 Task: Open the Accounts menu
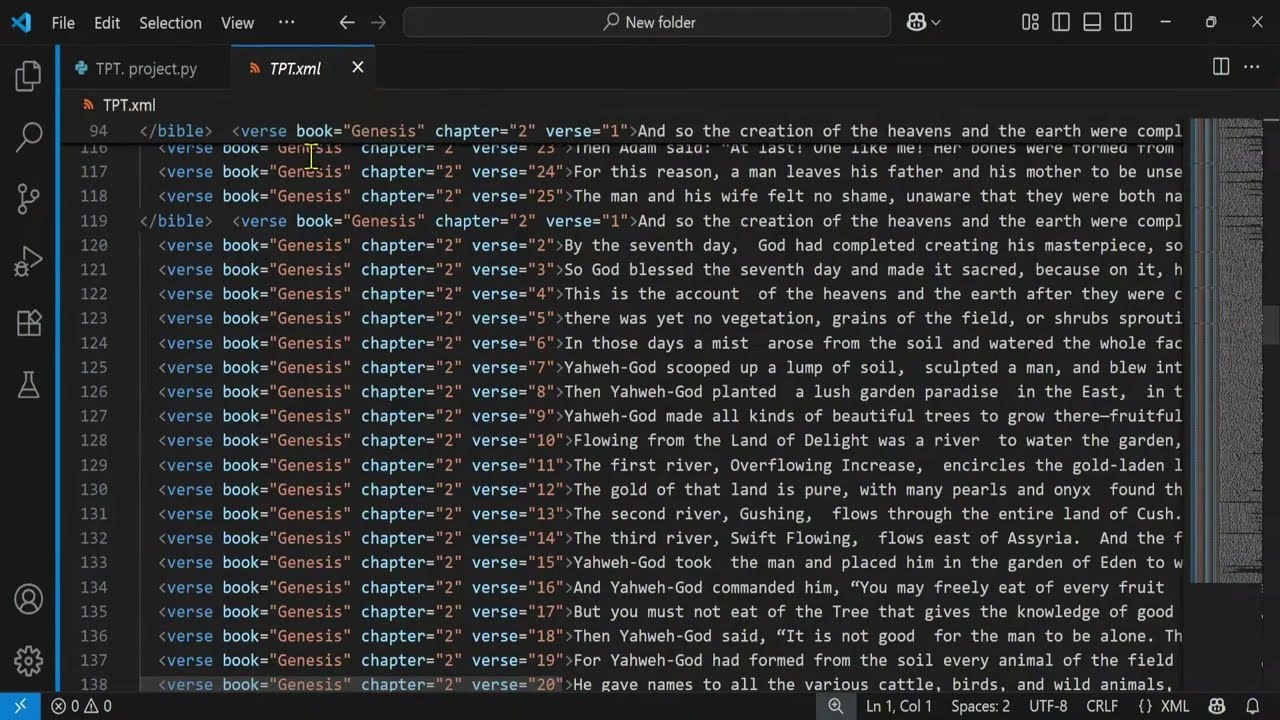click(29, 599)
